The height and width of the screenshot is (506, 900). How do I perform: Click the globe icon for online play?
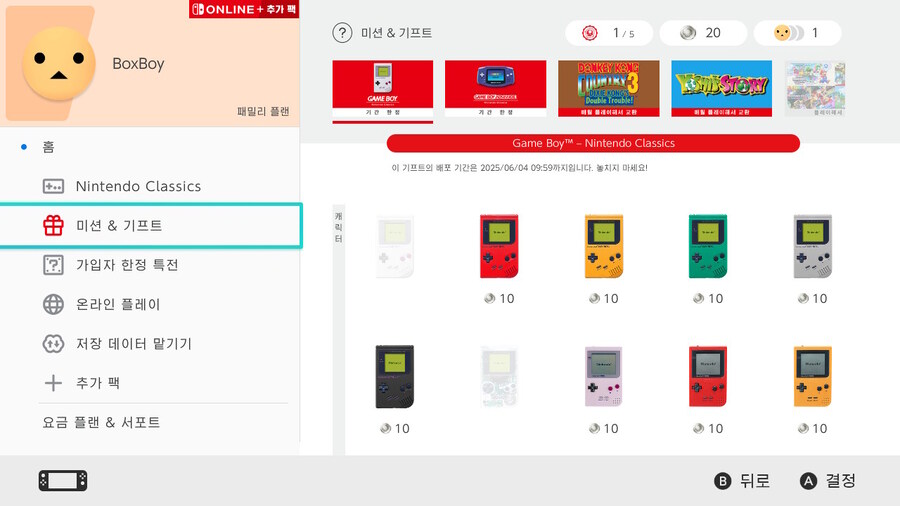click(53, 304)
